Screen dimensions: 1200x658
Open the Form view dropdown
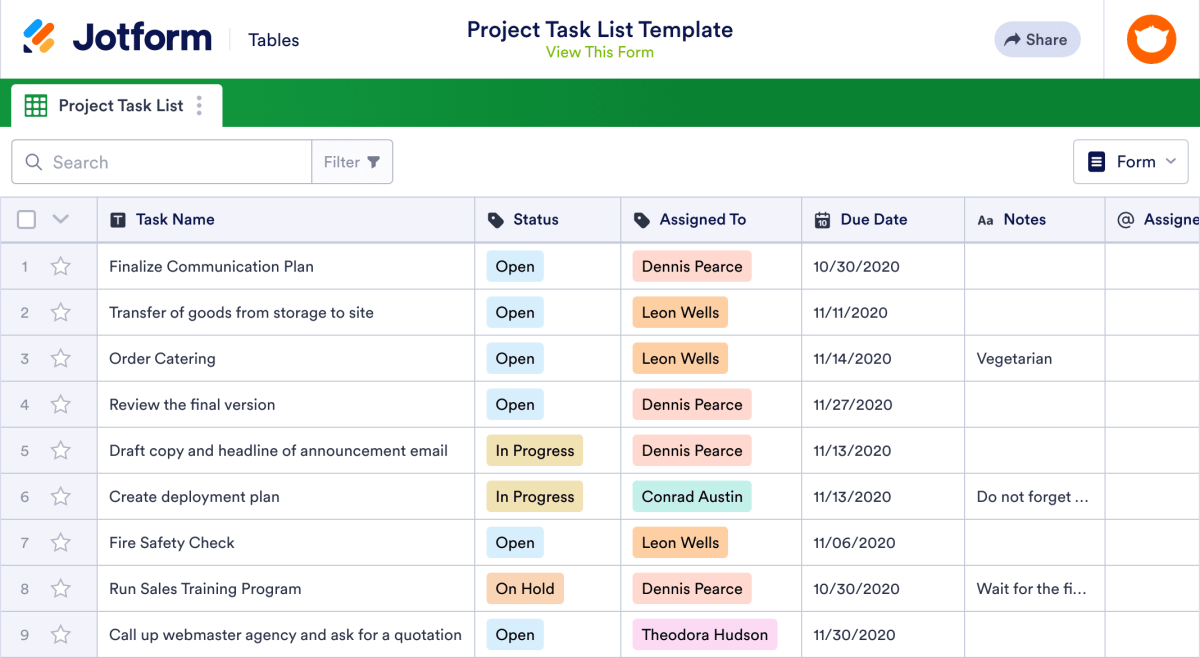pos(1130,161)
